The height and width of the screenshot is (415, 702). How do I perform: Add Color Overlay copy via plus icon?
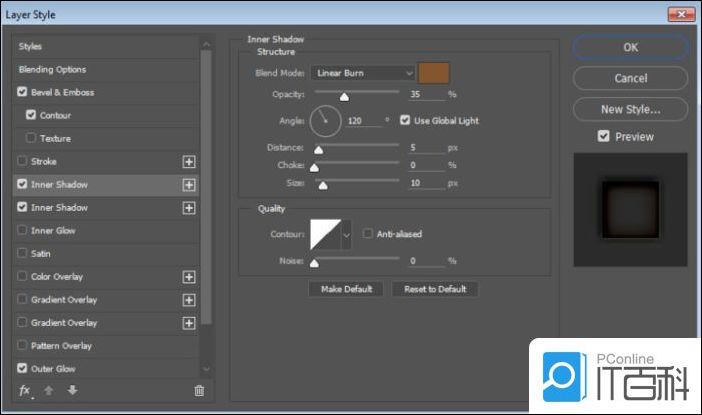(x=189, y=277)
